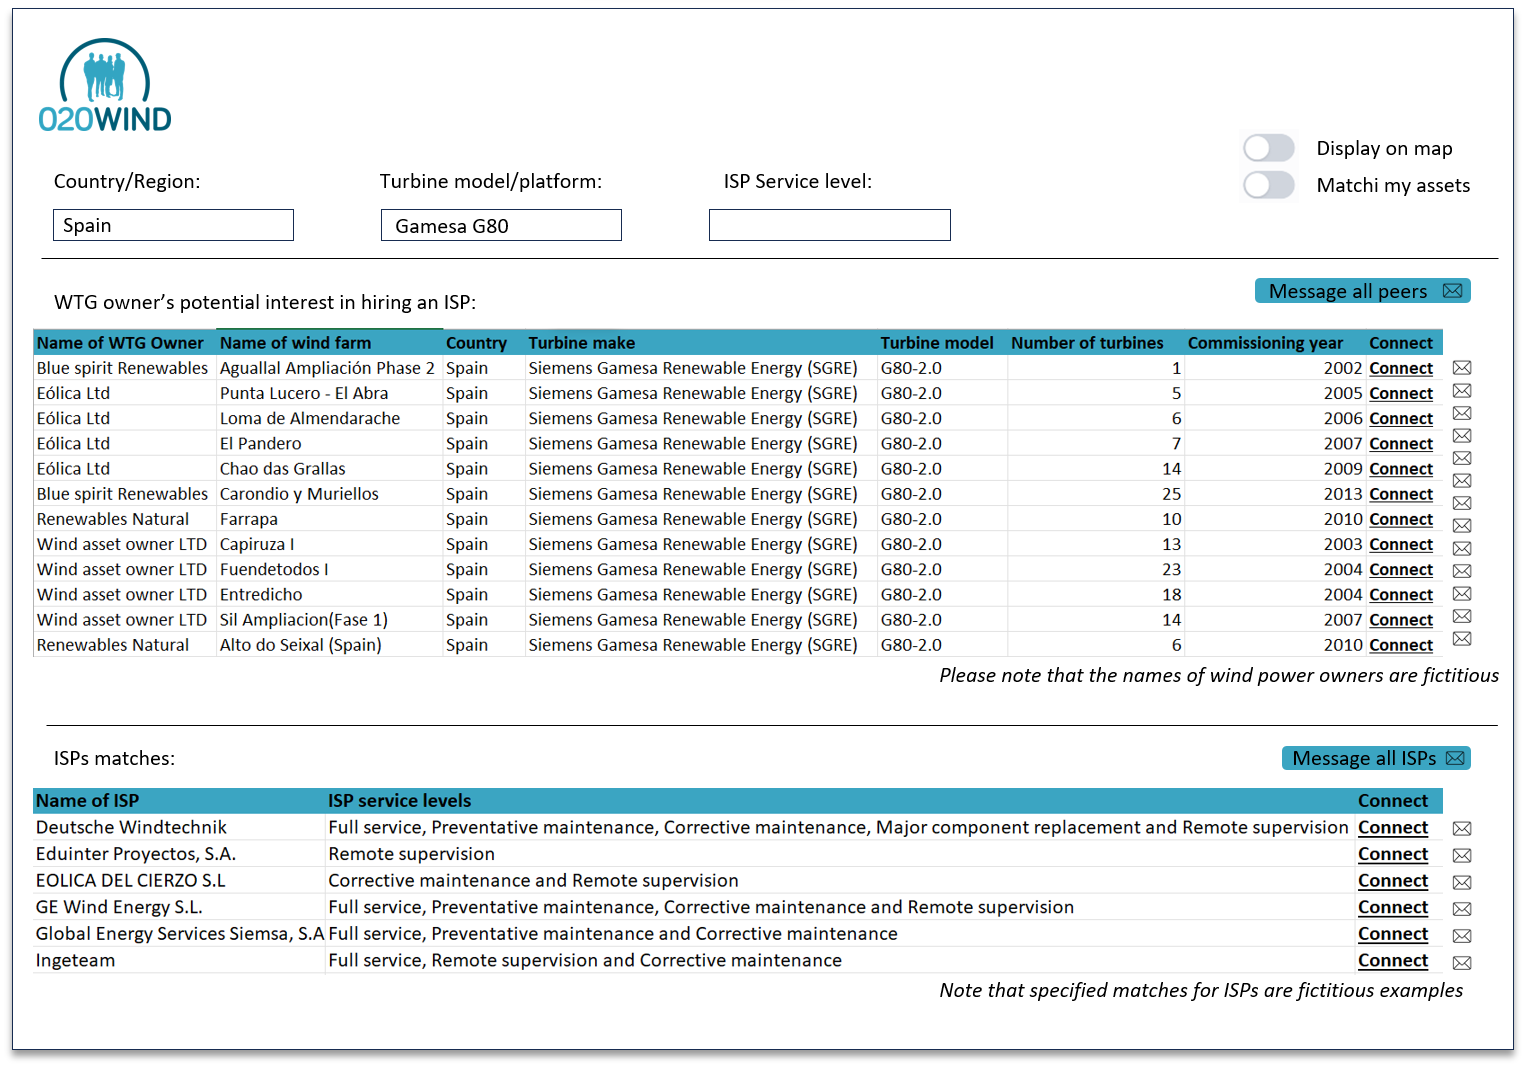
Task: Click the Message all peers button
Action: point(1362,291)
